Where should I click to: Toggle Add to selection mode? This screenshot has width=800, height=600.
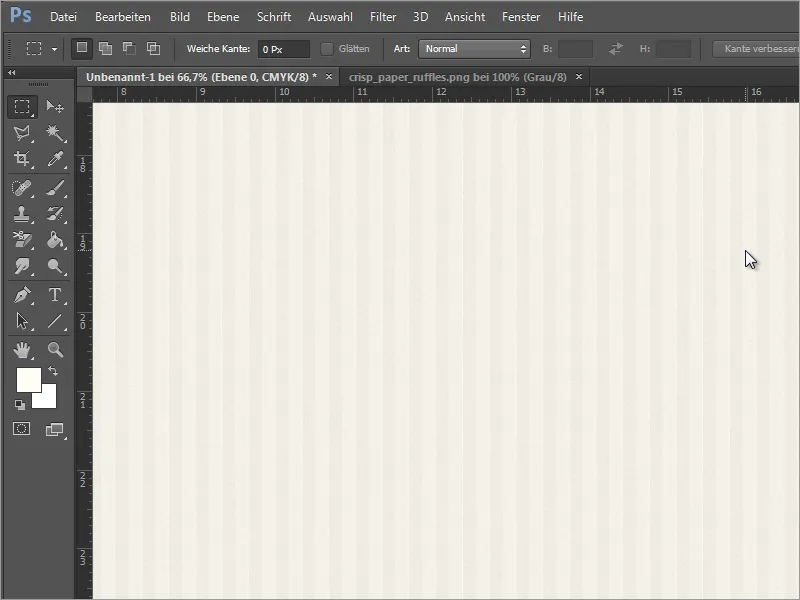(x=104, y=48)
